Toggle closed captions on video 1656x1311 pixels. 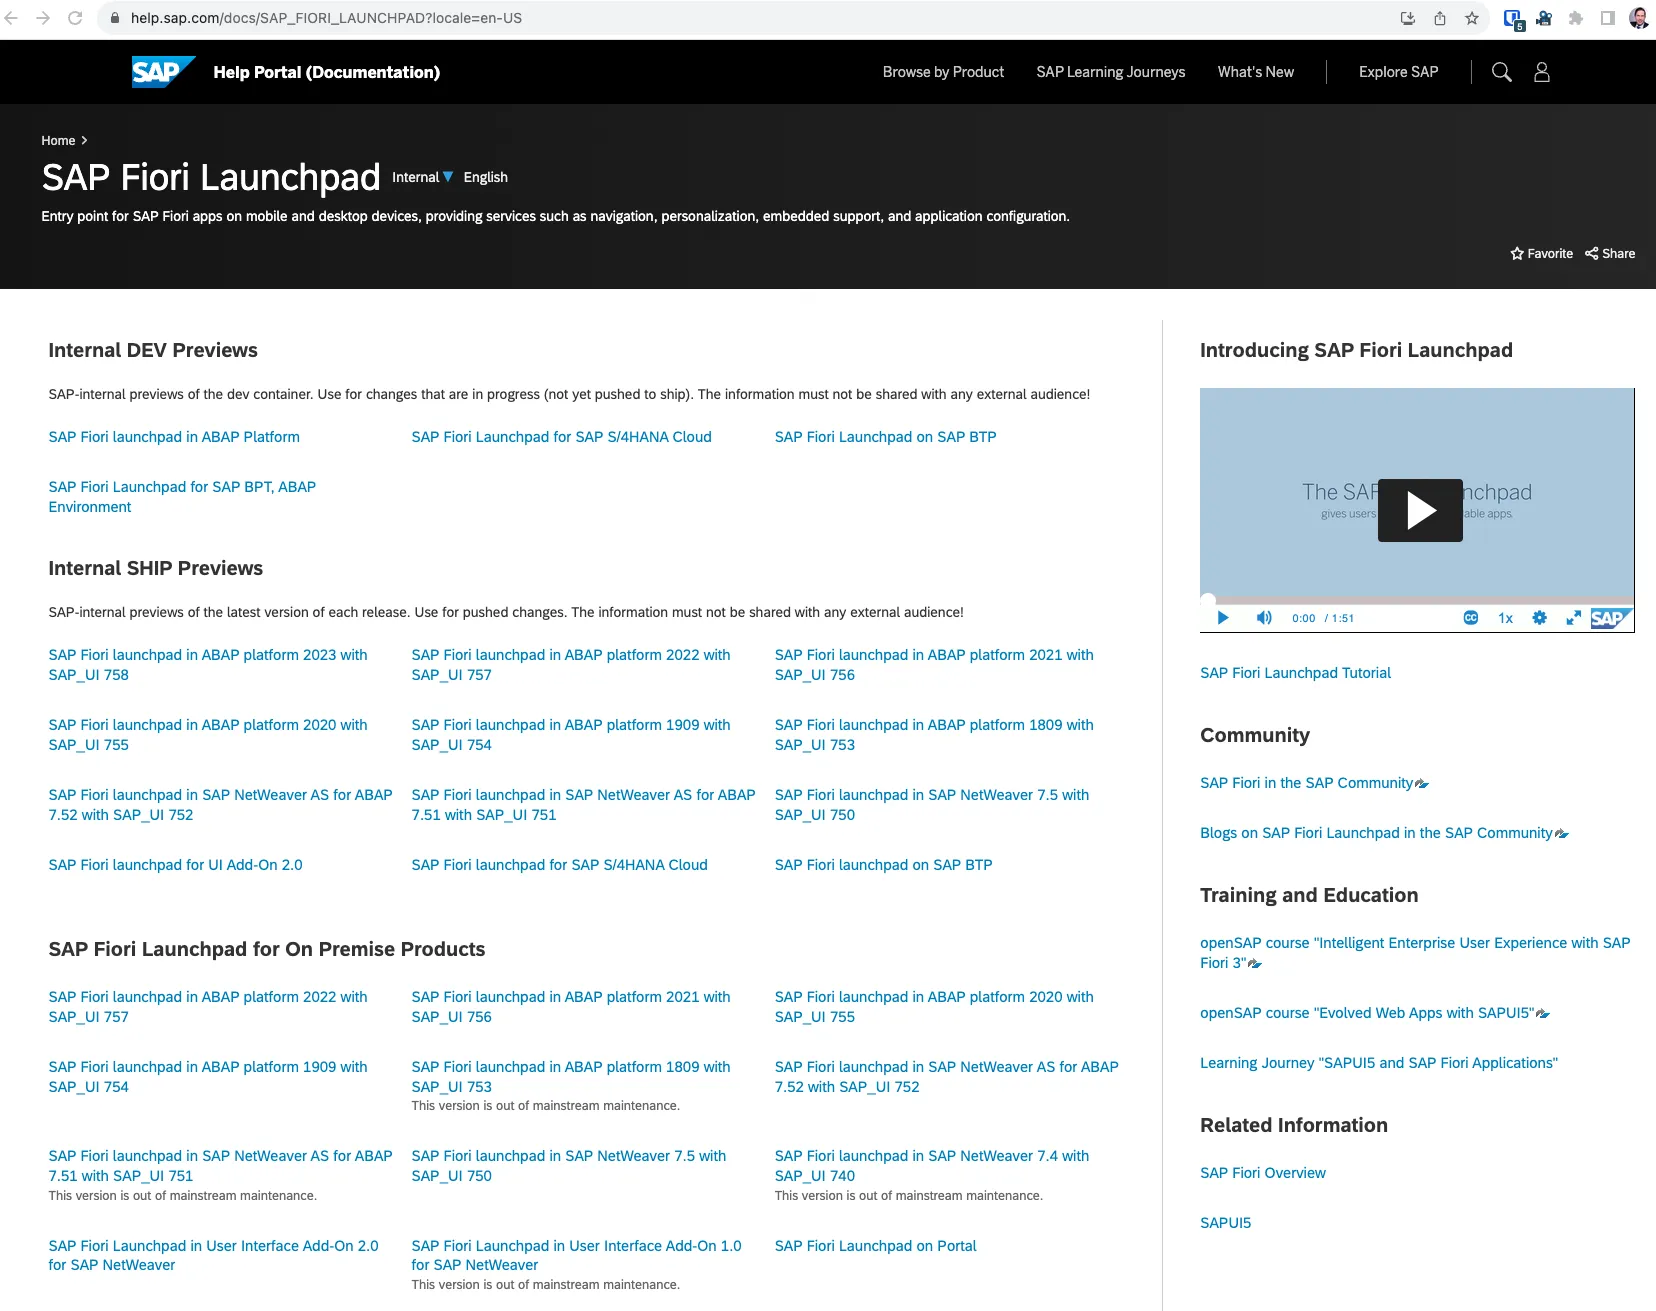tap(1470, 618)
